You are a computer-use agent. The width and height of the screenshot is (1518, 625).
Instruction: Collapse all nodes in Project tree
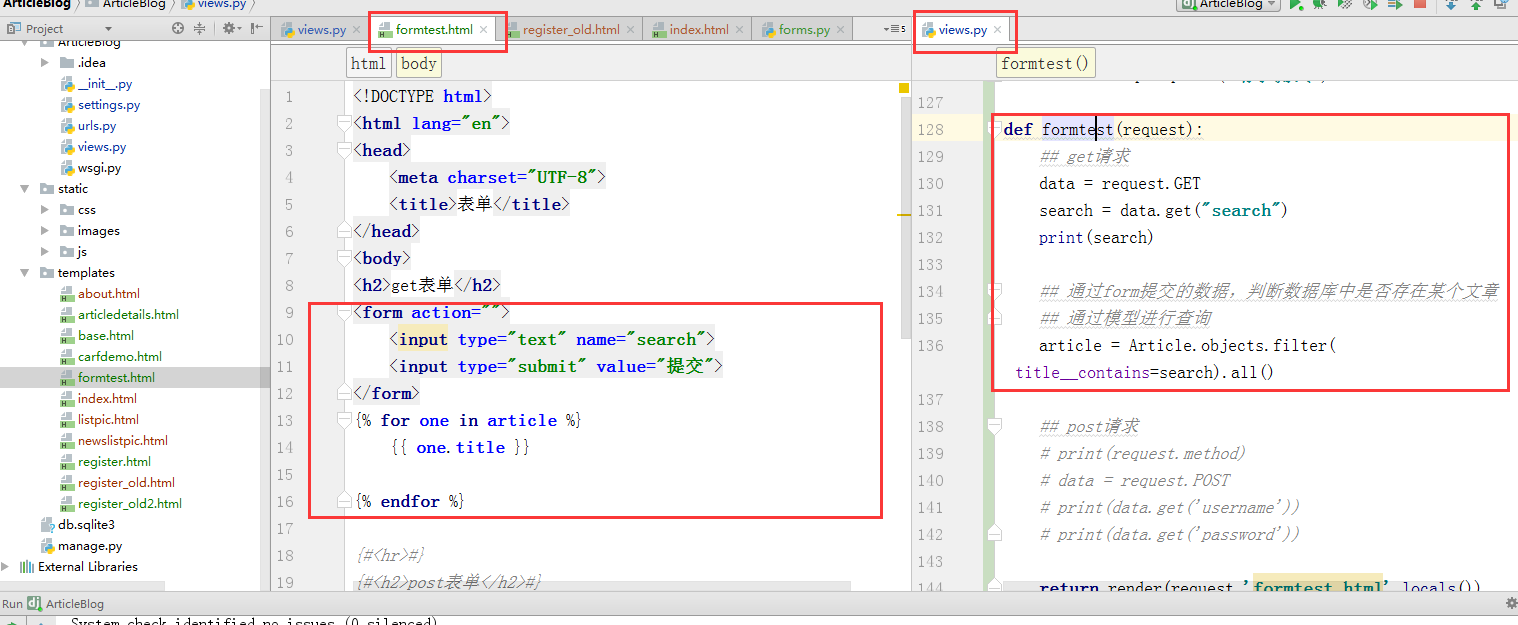tap(200, 28)
